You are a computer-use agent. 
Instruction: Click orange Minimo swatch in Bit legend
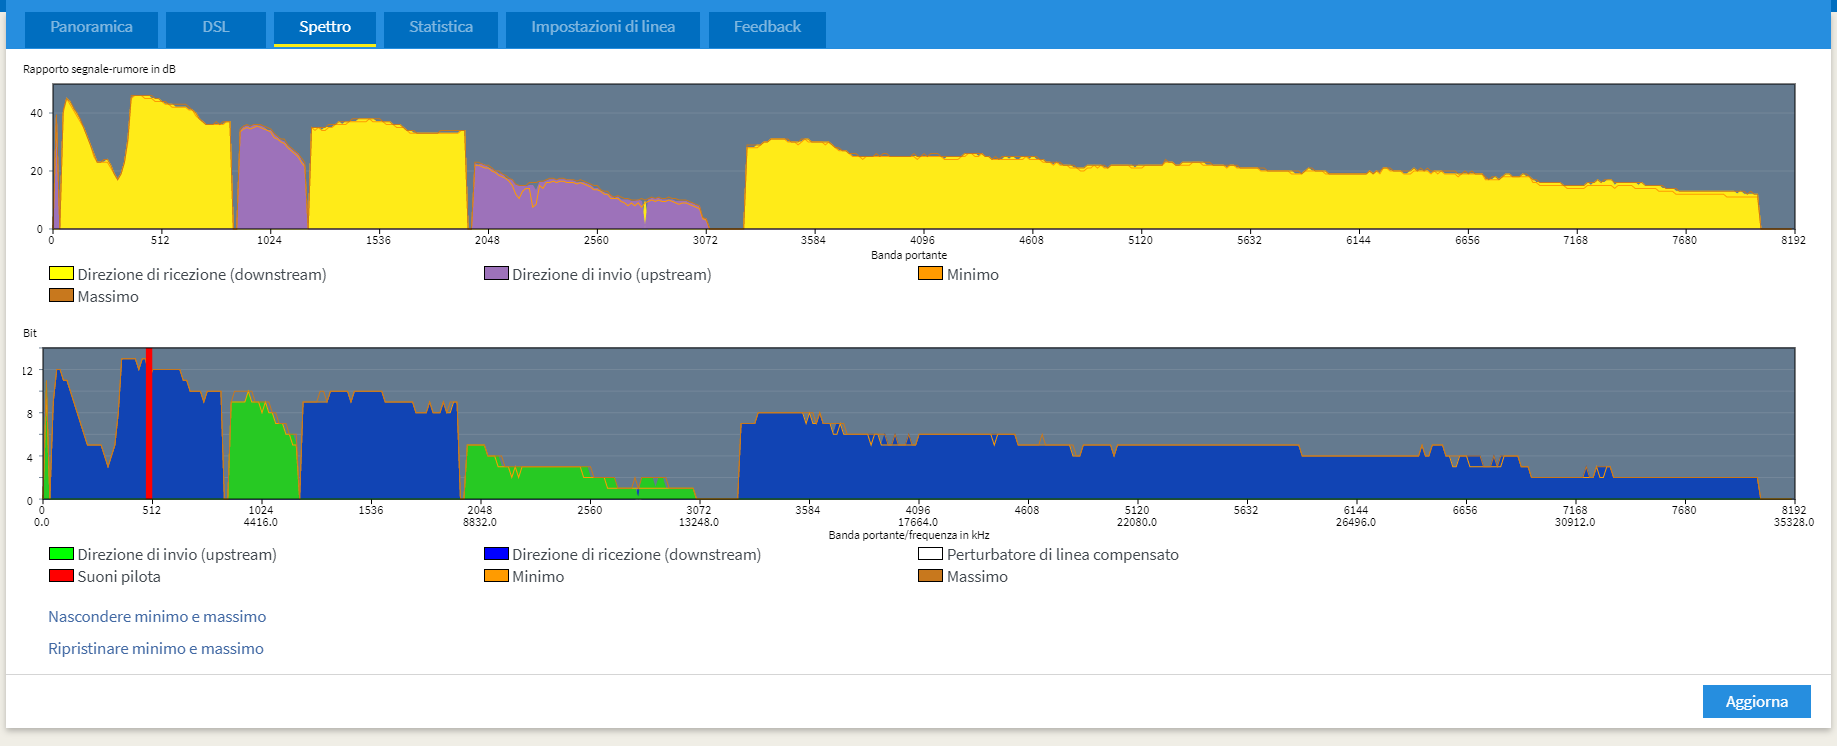click(496, 575)
